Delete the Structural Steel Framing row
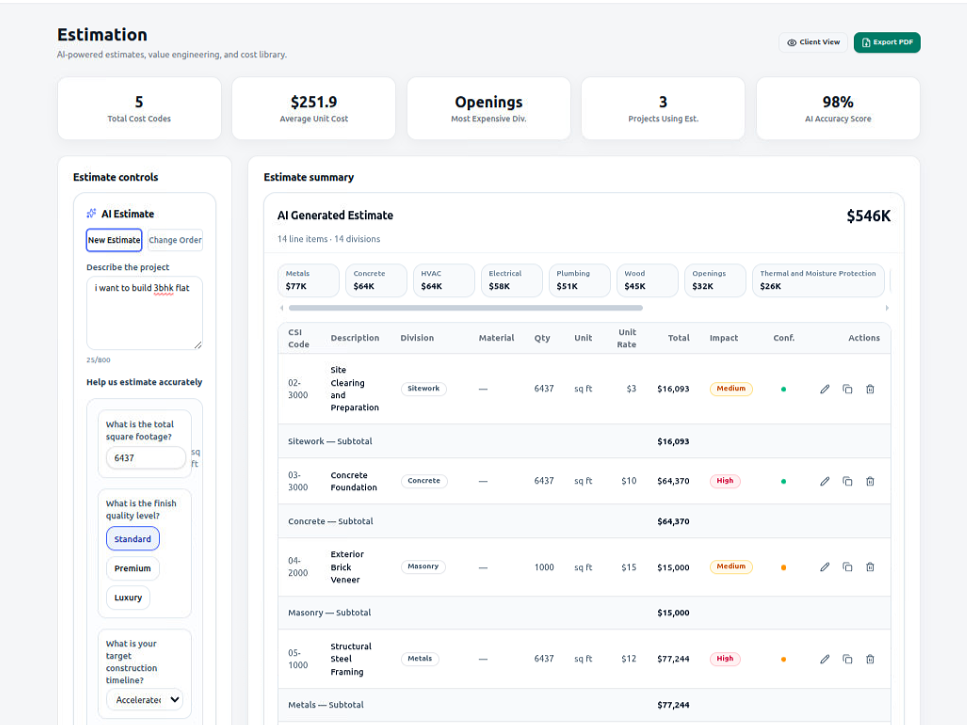The height and width of the screenshot is (725, 967). coord(870,659)
